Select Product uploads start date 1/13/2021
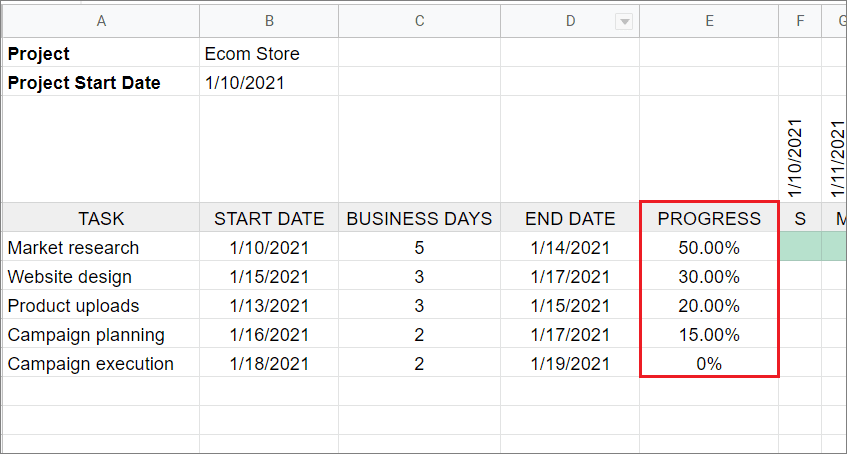The height and width of the screenshot is (454, 847). pyautogui.click(x=269, y=306)
